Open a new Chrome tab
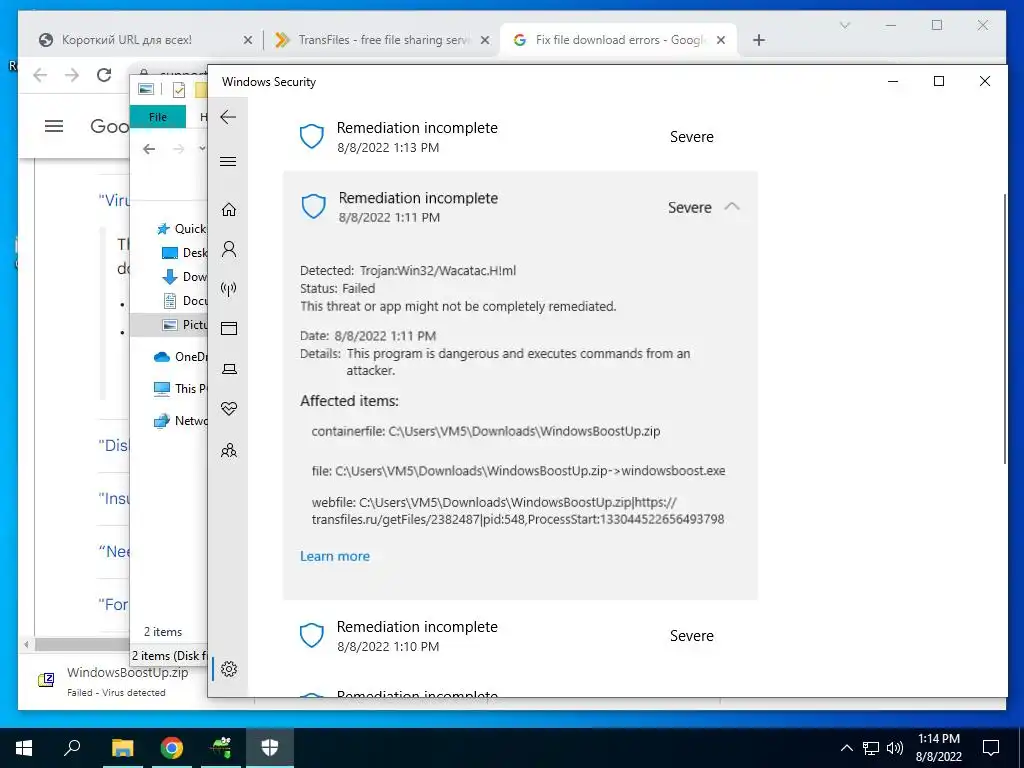1024x768 pixels. pyautogui.click(x=758, y=40)
